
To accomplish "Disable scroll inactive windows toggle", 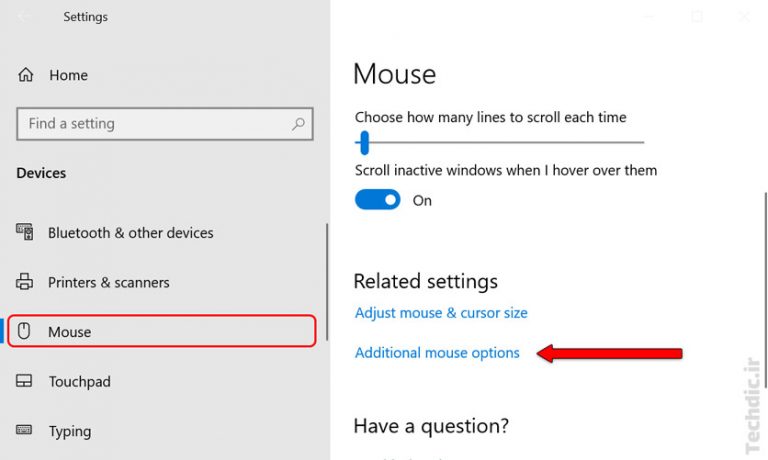I will 377,200.
